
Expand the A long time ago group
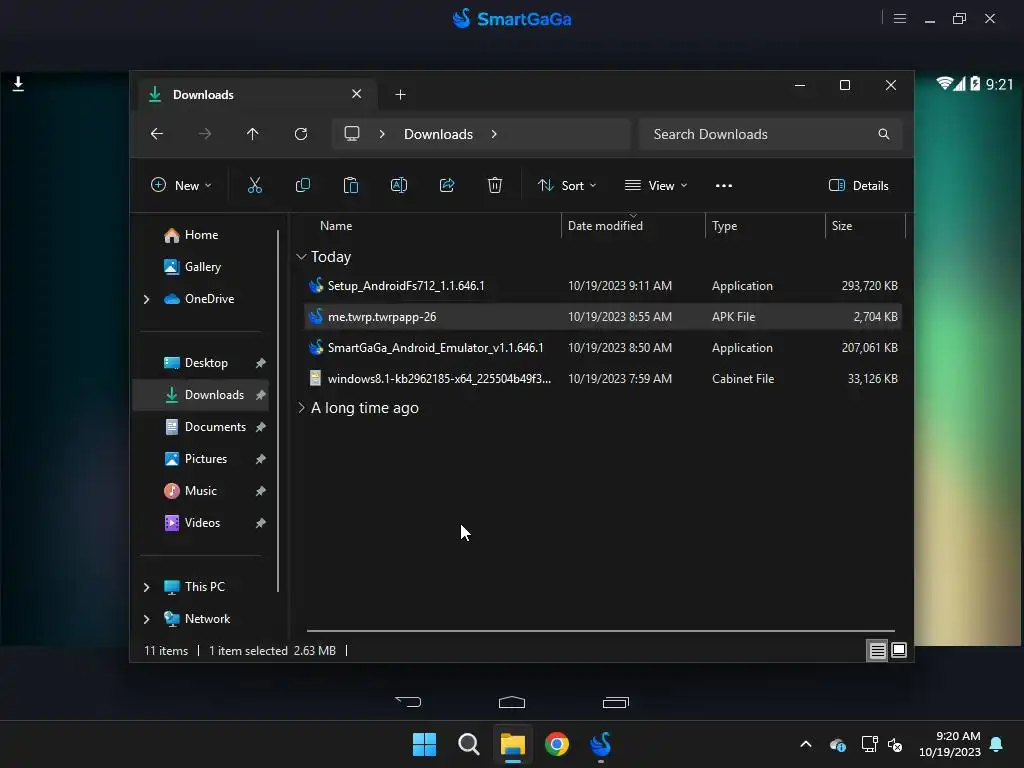click(301, 408)
